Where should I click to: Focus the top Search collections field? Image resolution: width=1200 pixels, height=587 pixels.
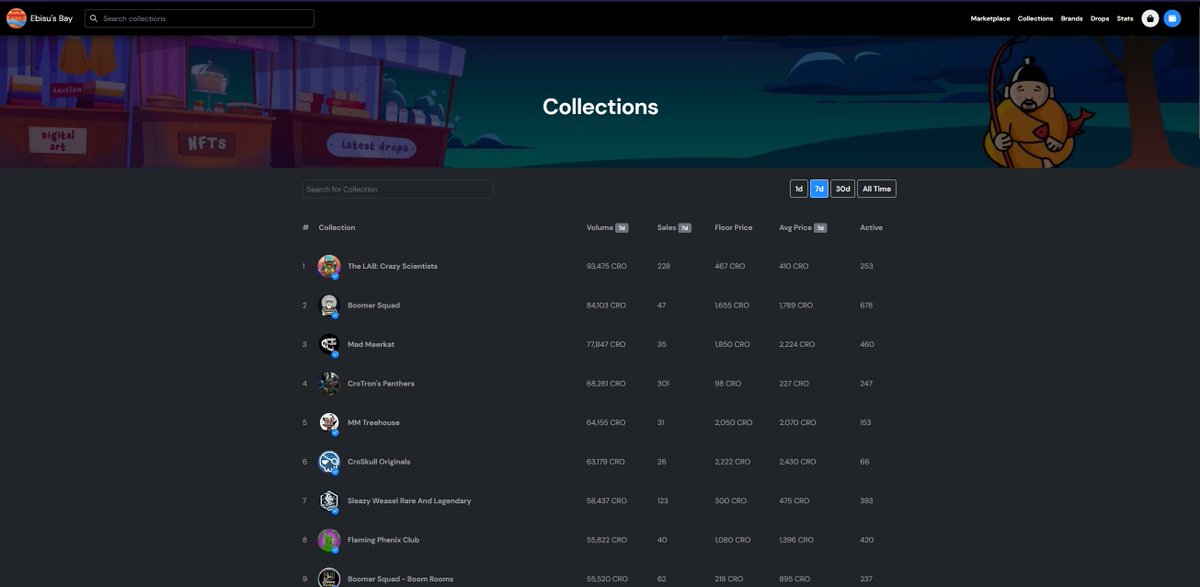point(199,18)
